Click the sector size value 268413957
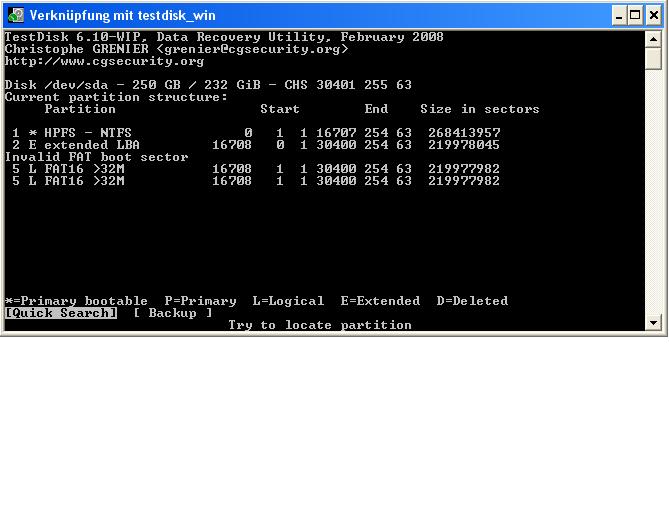This screenshot has height=512, width=669. pos(464,133)
